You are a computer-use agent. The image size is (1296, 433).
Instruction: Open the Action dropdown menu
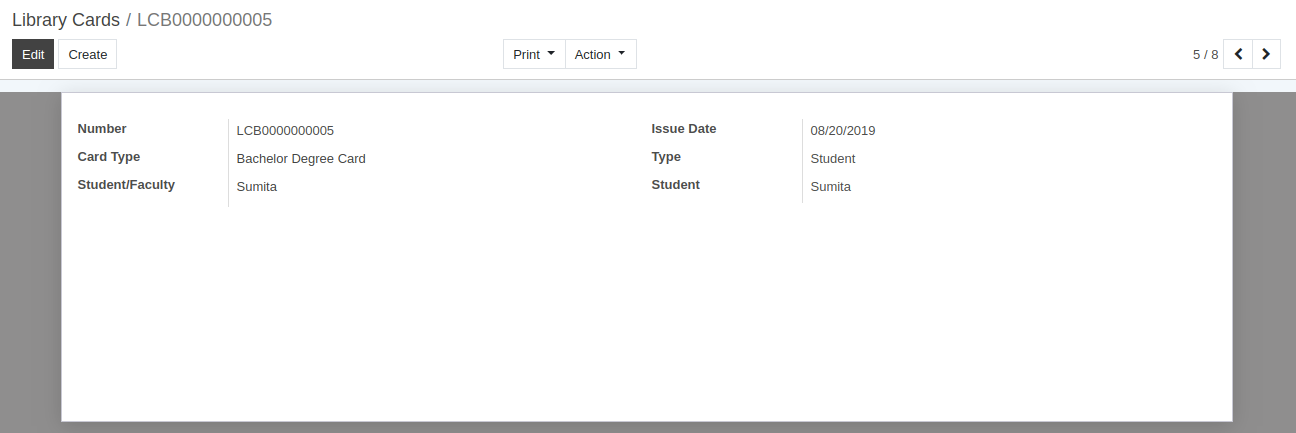(x=601, y=54)
